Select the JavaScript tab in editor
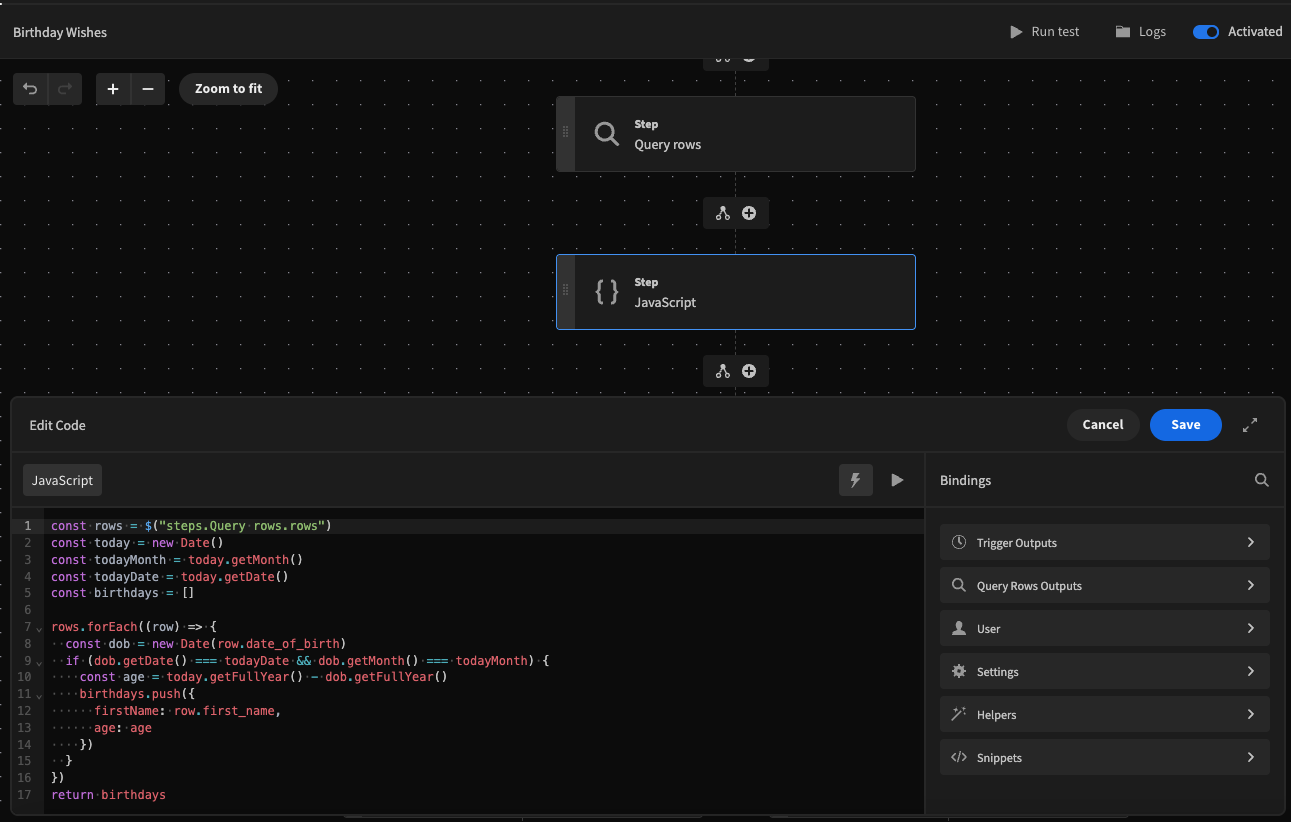 (62, 480)
